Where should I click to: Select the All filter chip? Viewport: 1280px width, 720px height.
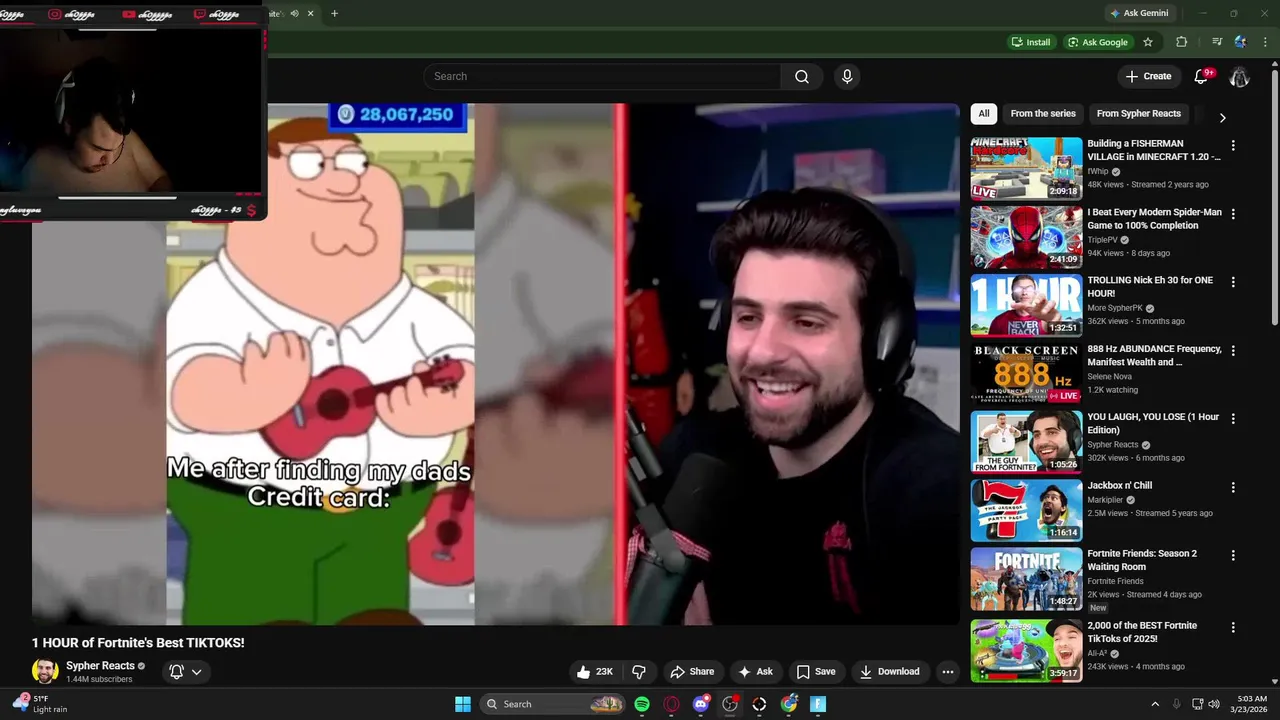click(x=984, y=114)
